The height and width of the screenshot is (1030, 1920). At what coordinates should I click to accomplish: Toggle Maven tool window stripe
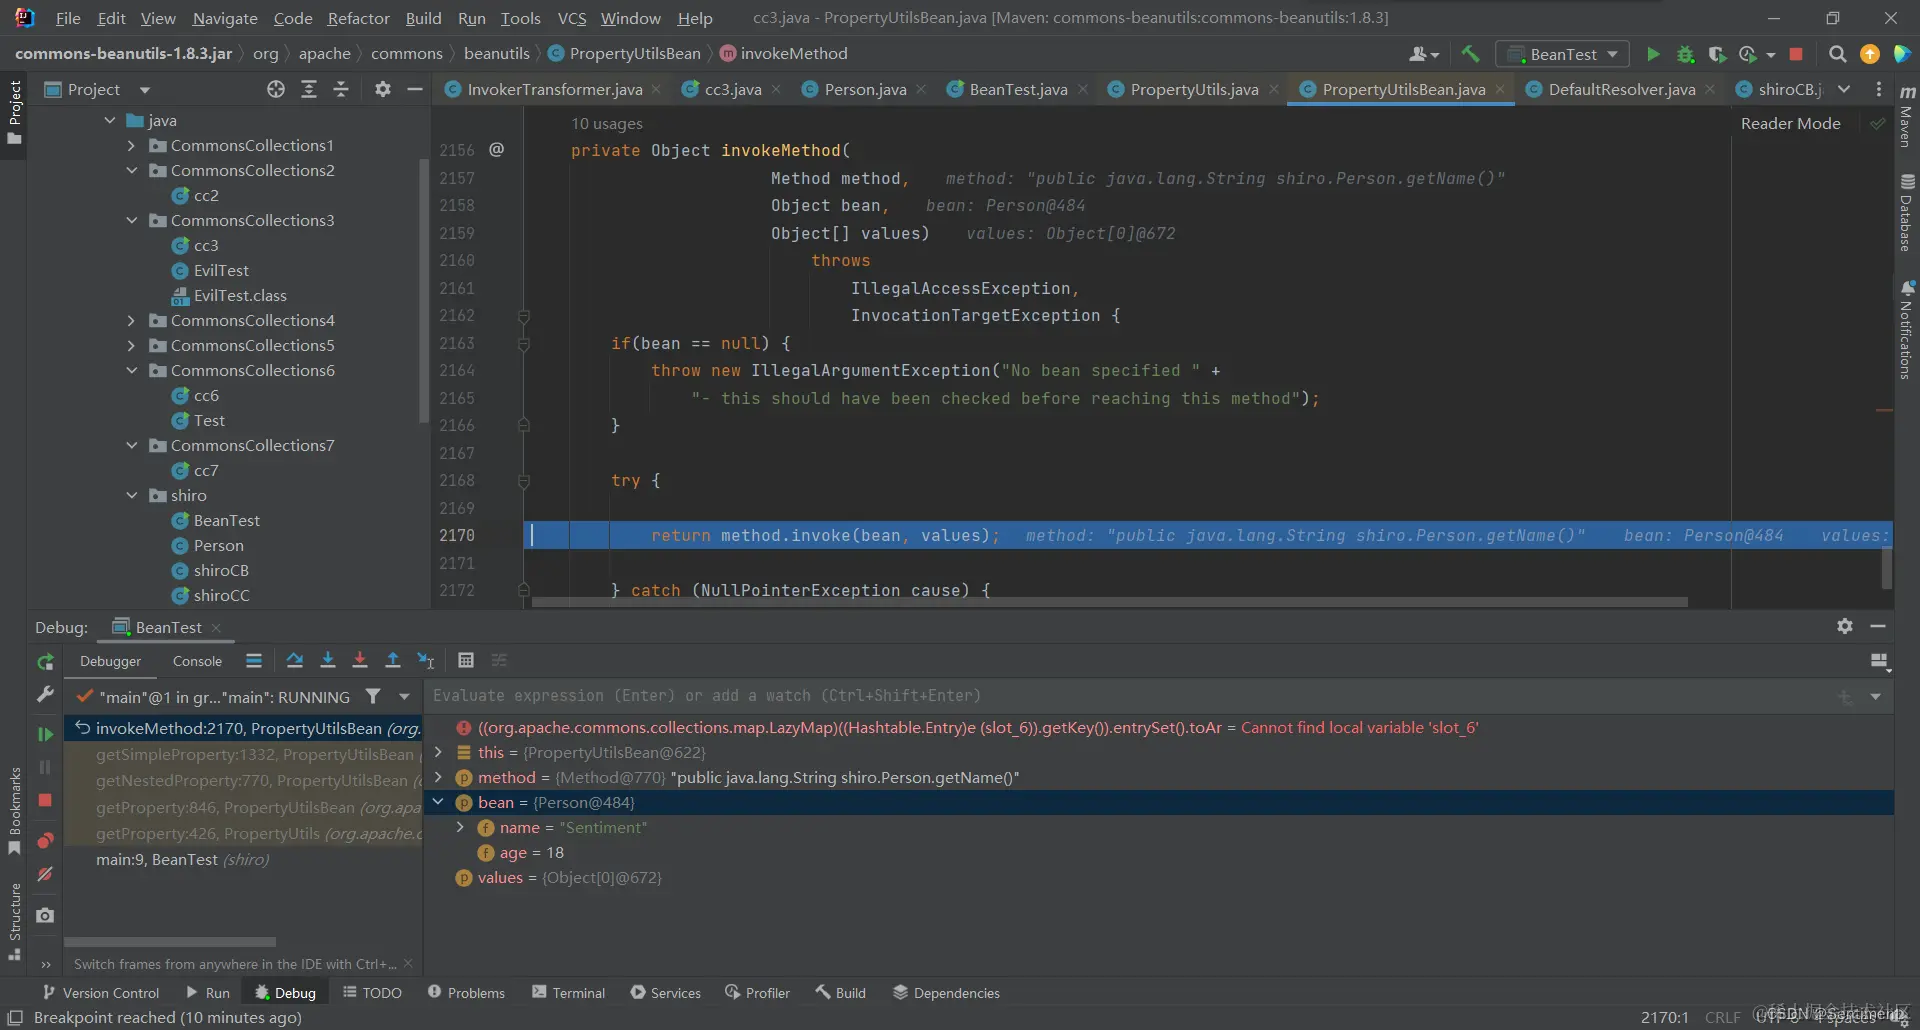point(1906,118)
